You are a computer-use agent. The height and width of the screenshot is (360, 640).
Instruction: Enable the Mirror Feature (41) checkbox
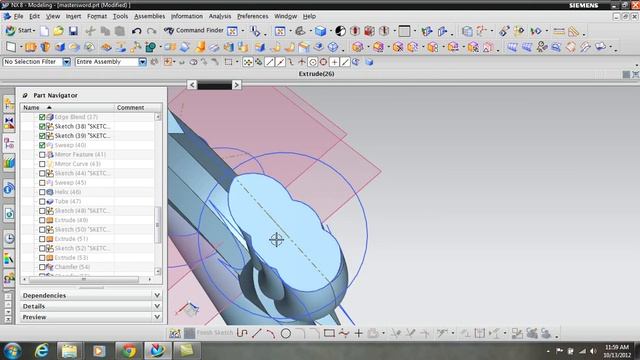point(42,155)
